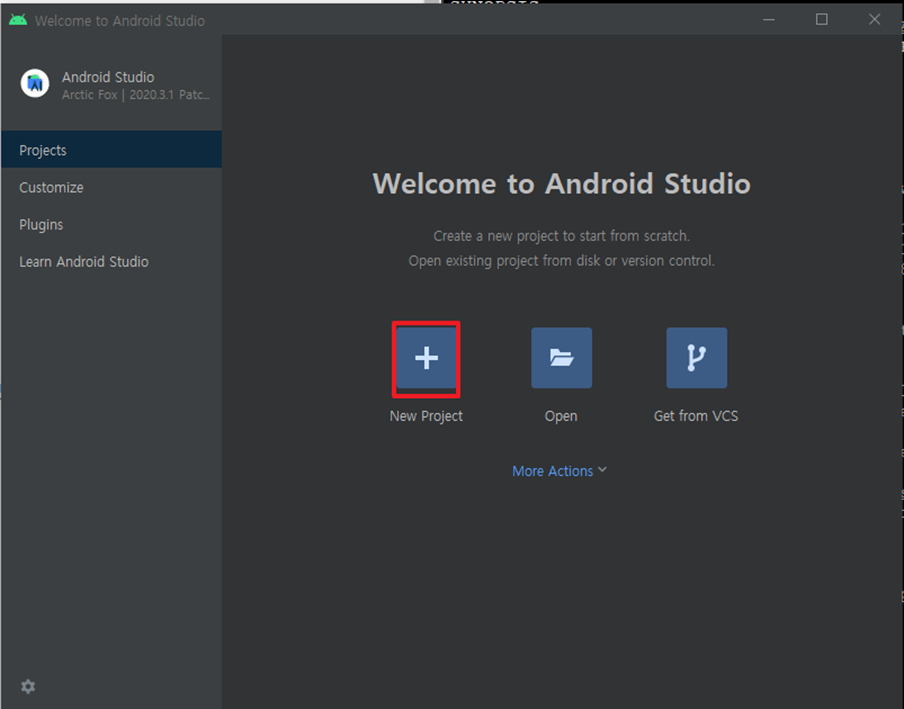
Task: Click the Get from VCS label
Action: click(x=696, y=416)
